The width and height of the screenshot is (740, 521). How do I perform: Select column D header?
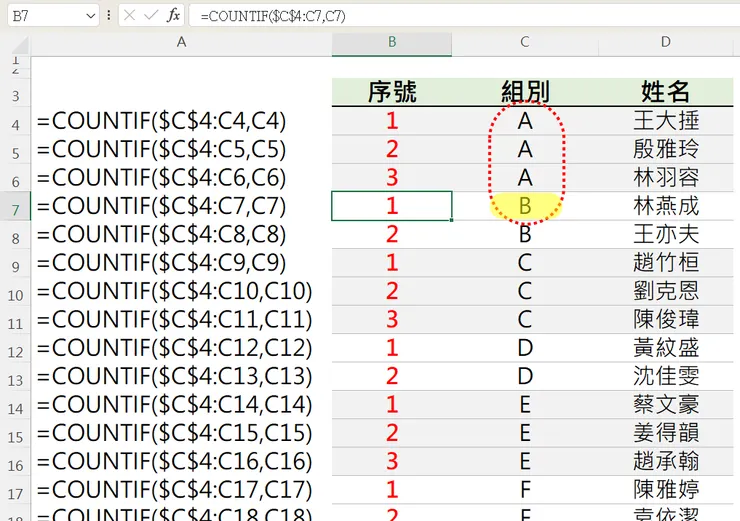[665, 42]
